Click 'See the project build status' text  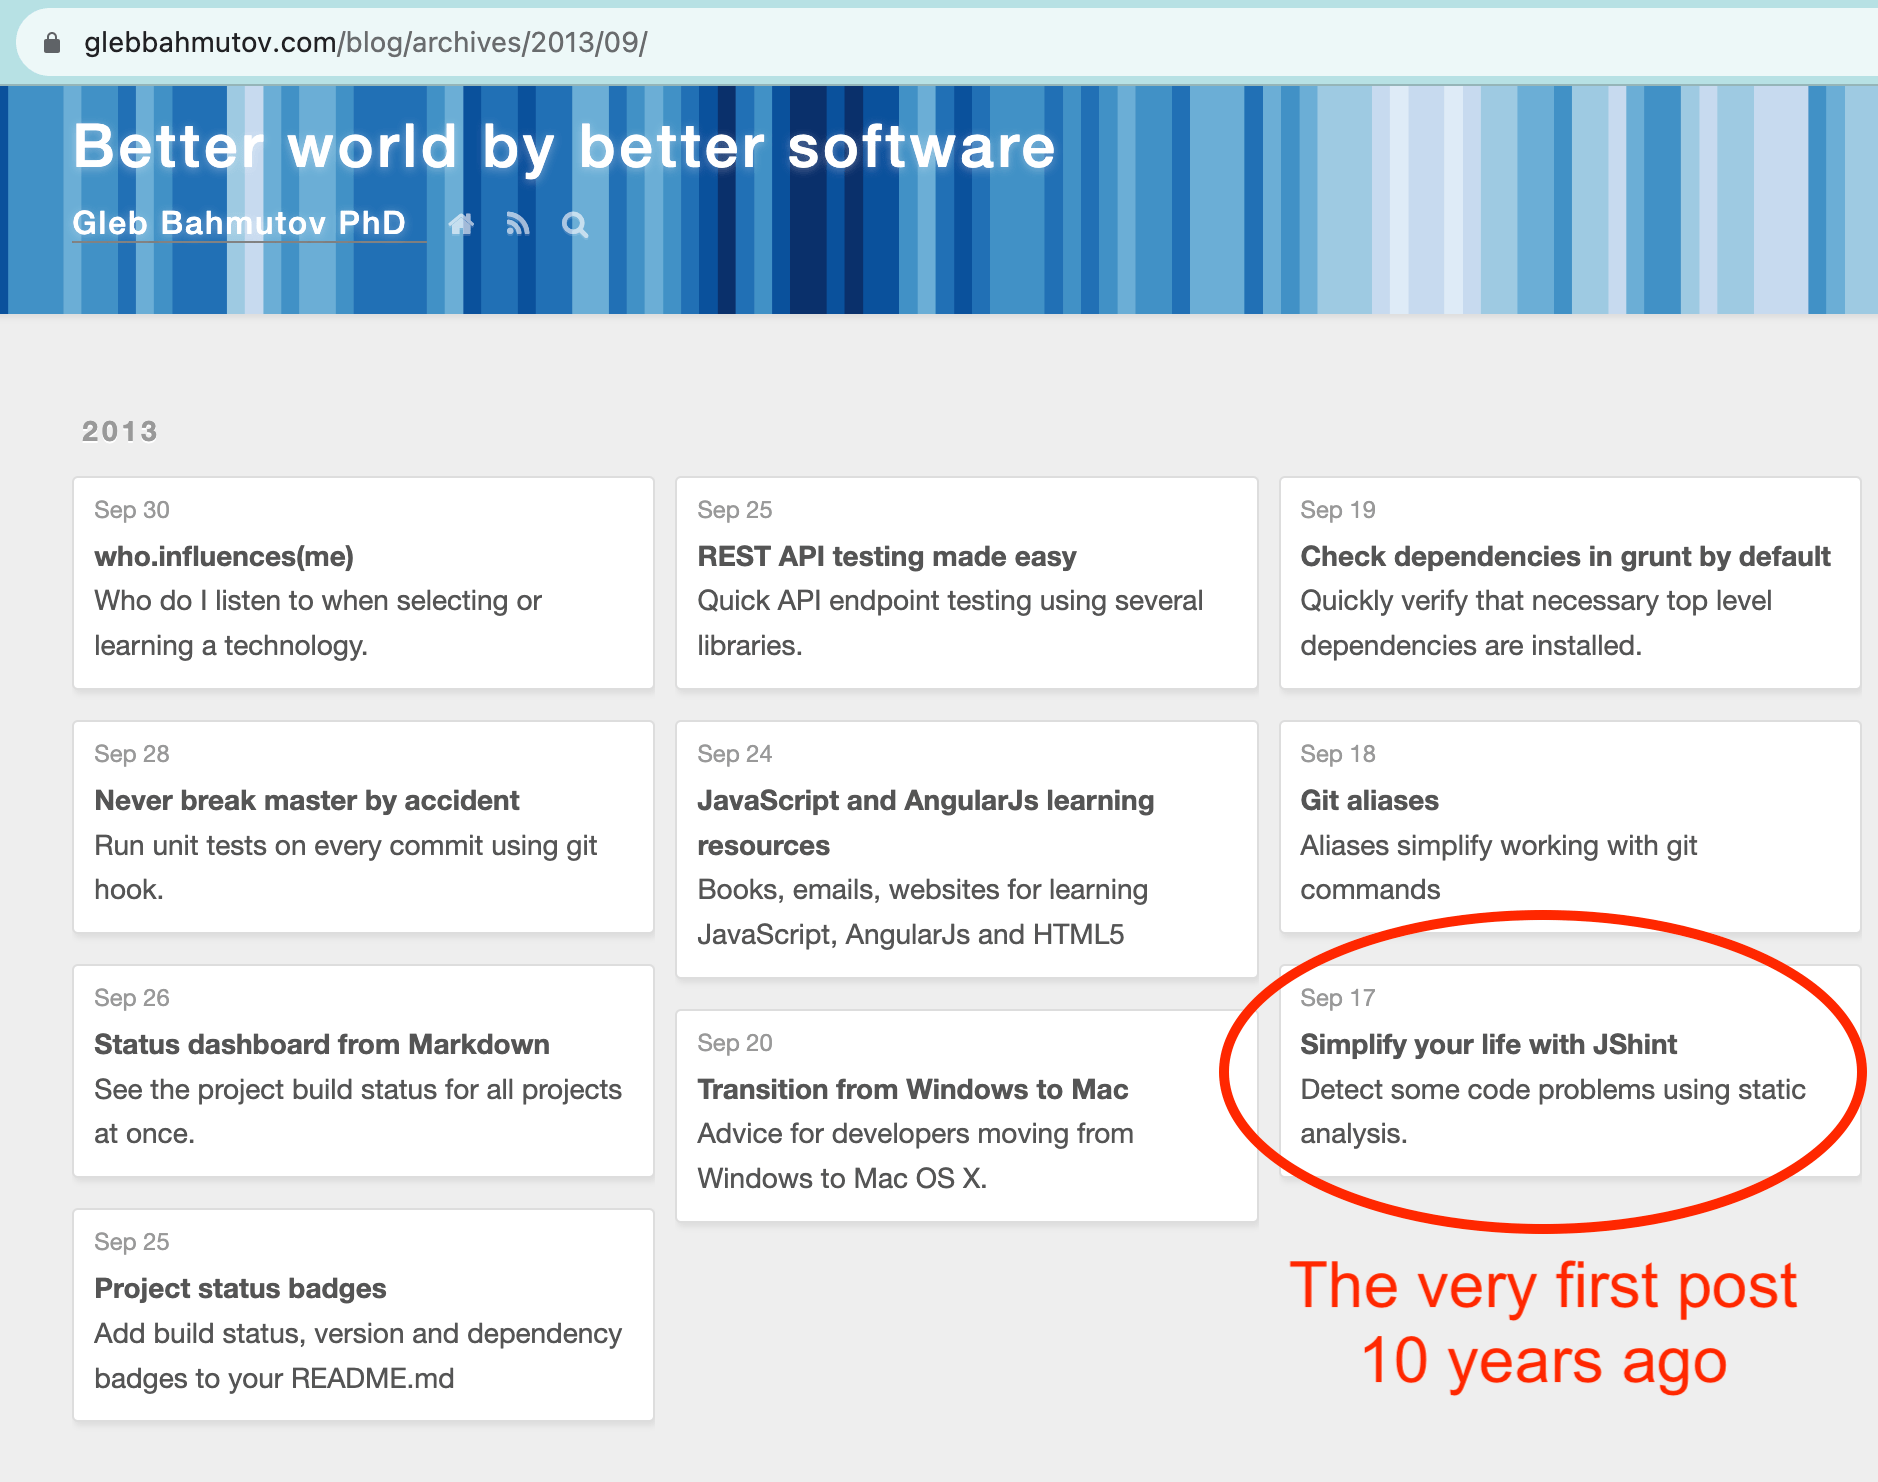coord(358,1111)
